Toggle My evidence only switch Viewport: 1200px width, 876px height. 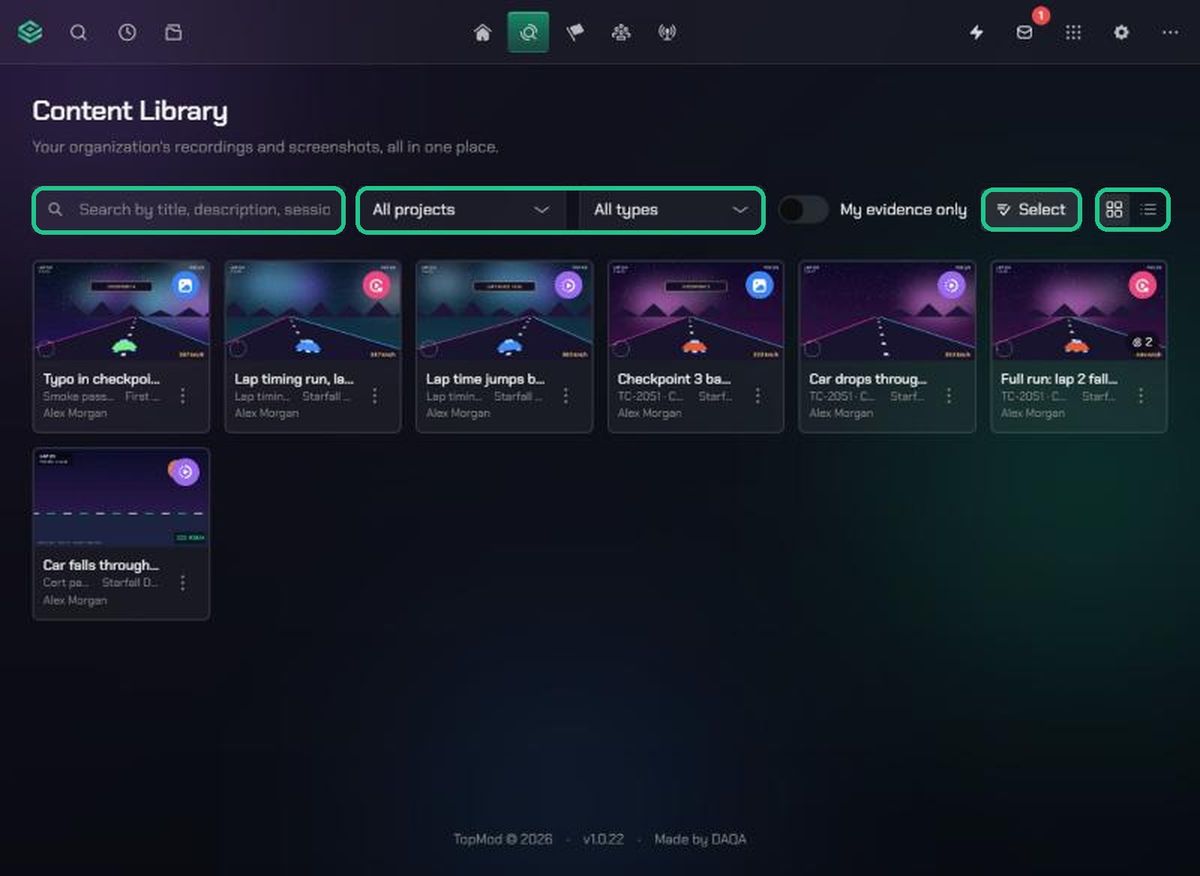pyautogui.click(x=803, y=210)
